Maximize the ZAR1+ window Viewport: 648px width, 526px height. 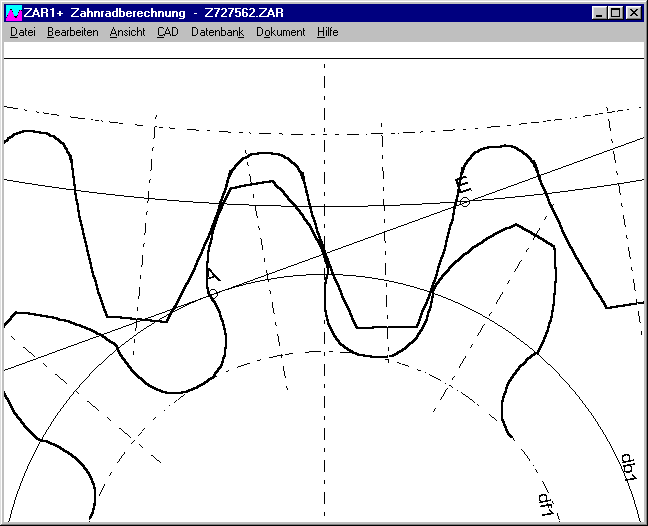pos(615,13)
